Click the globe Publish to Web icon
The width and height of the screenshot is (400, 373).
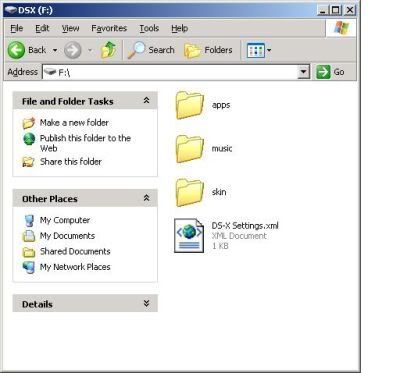coord(29,139)
